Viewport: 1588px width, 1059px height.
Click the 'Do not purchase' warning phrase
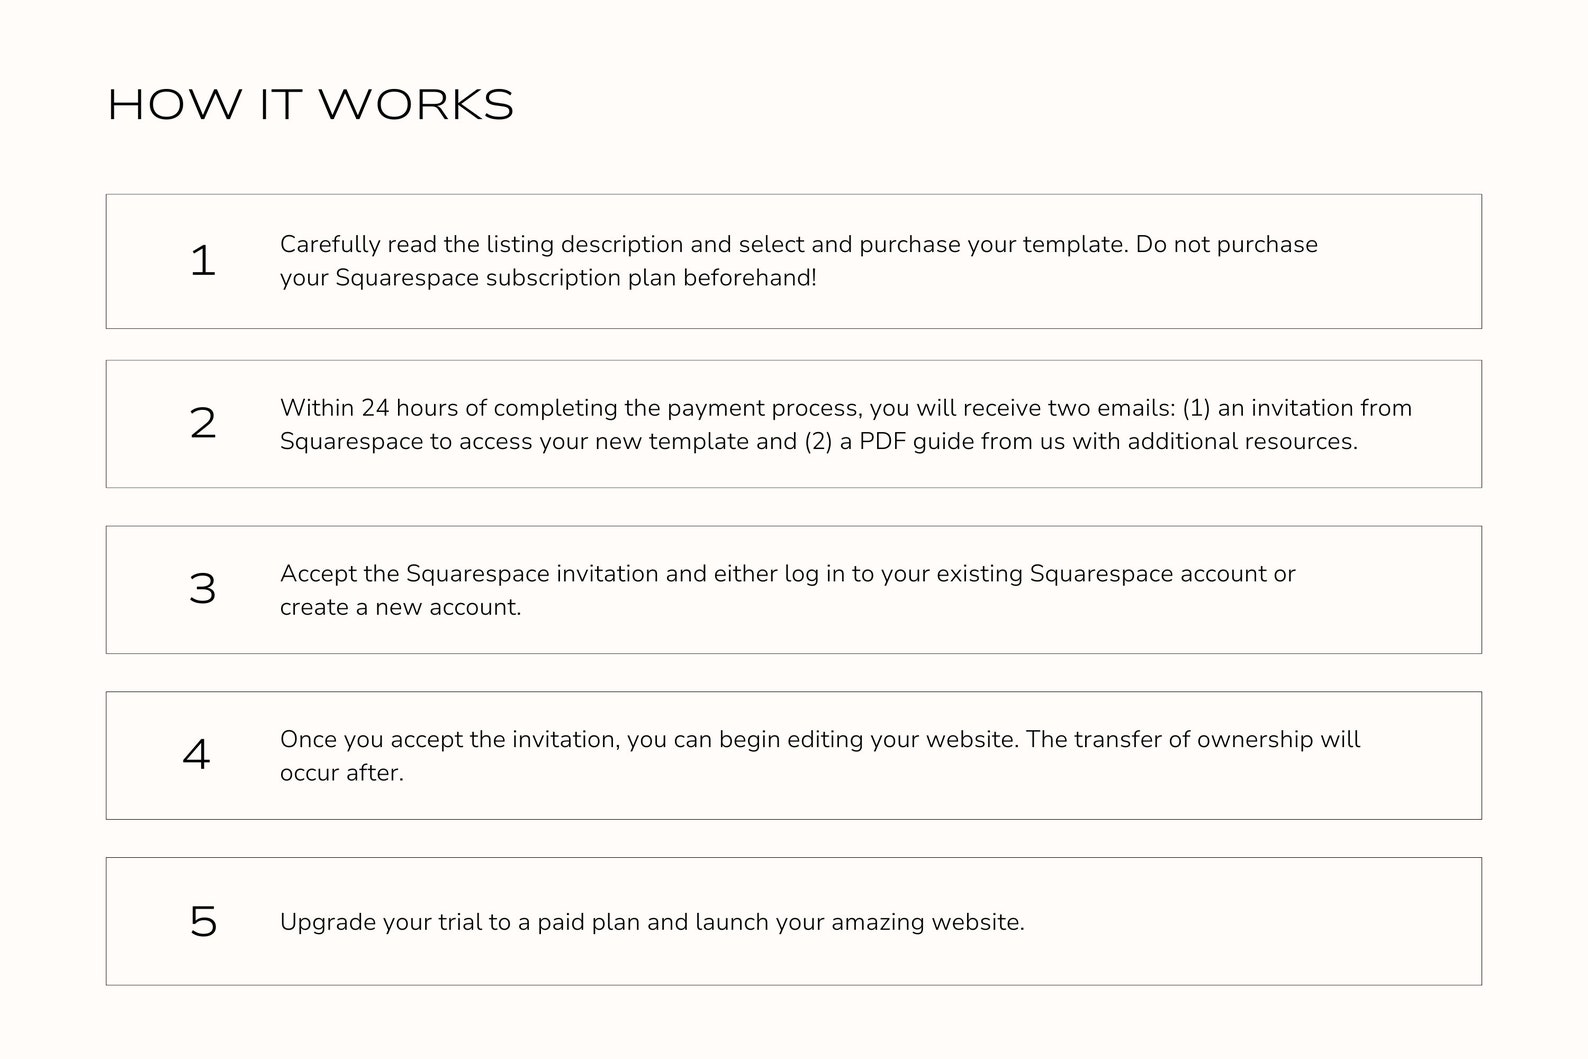(1226, 244)
